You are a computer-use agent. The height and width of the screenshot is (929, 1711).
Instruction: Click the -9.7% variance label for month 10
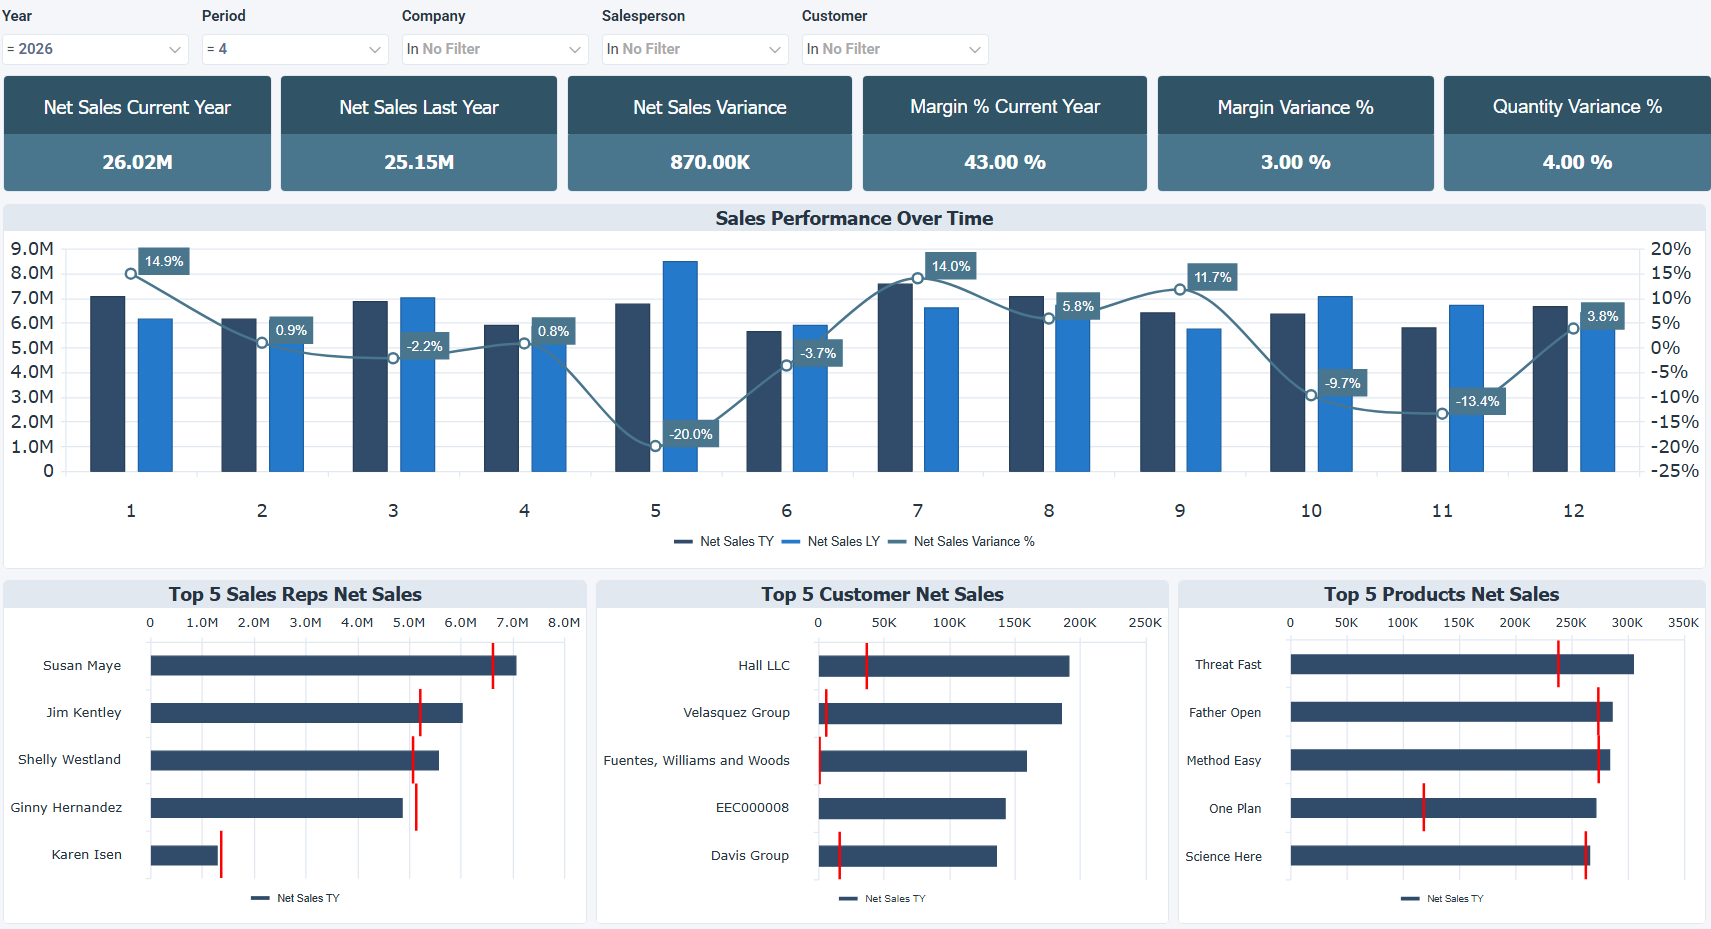click(x=1343, y=383)
